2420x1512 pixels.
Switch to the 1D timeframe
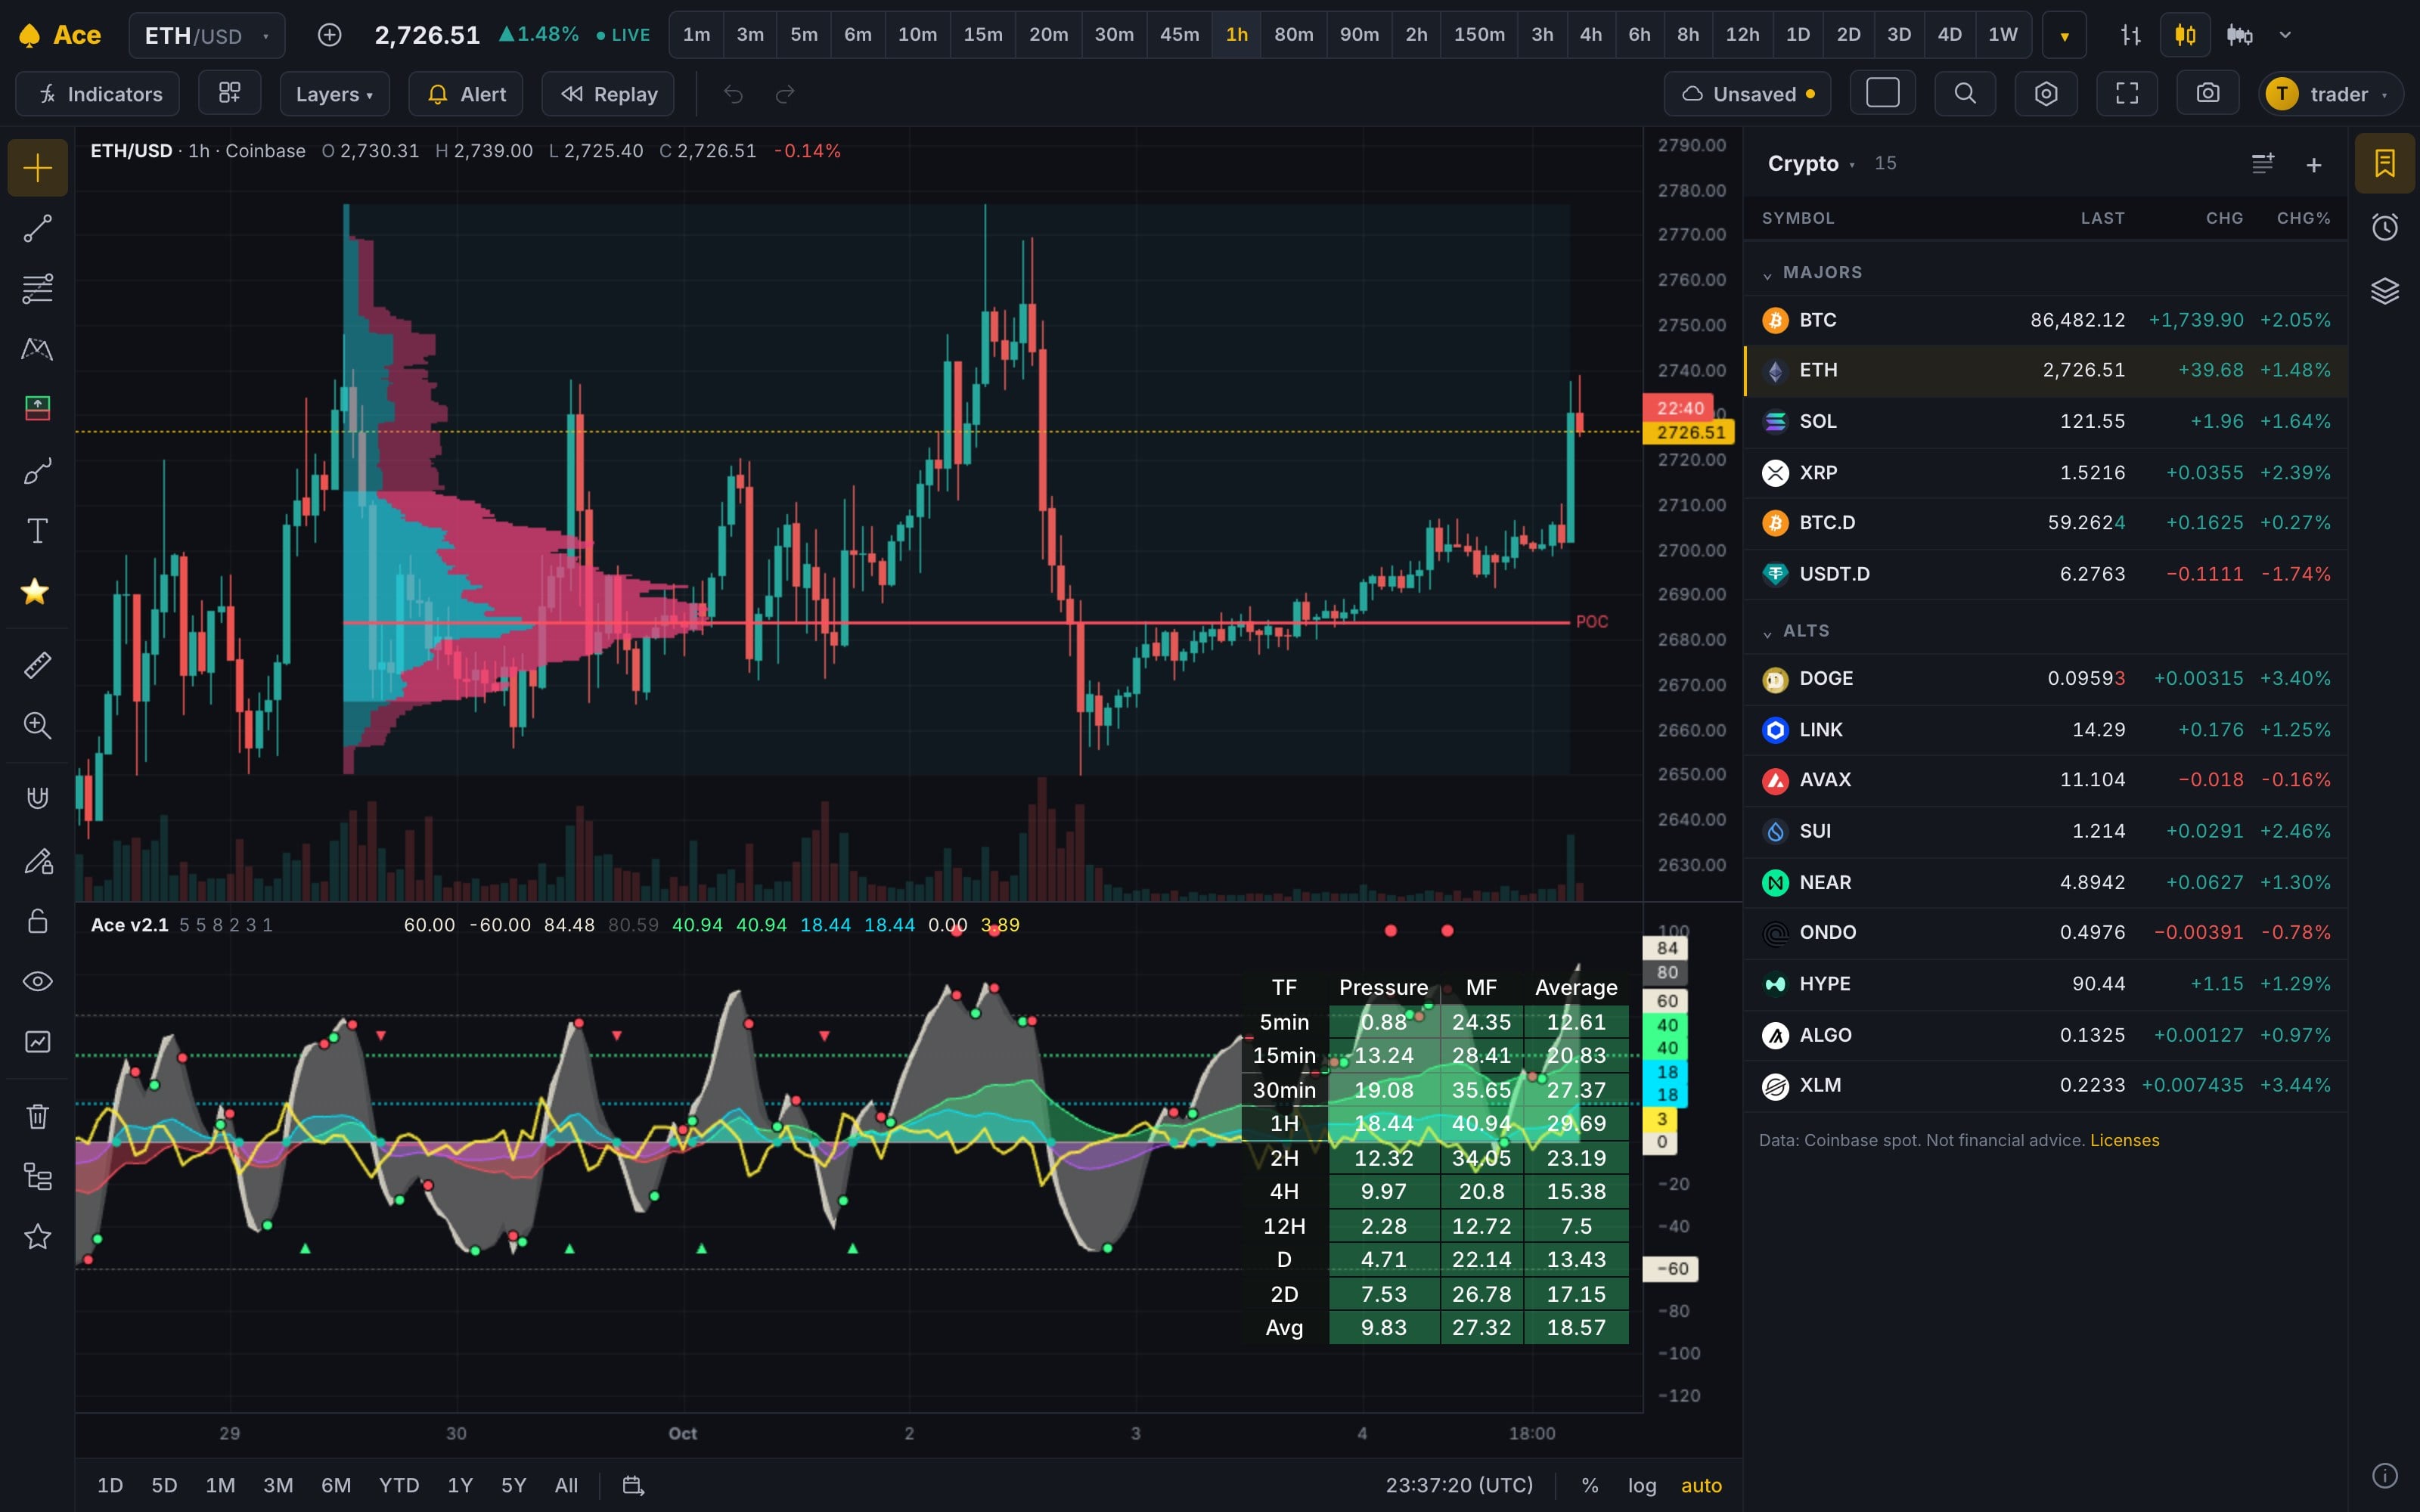click(x=1797, y=35)
